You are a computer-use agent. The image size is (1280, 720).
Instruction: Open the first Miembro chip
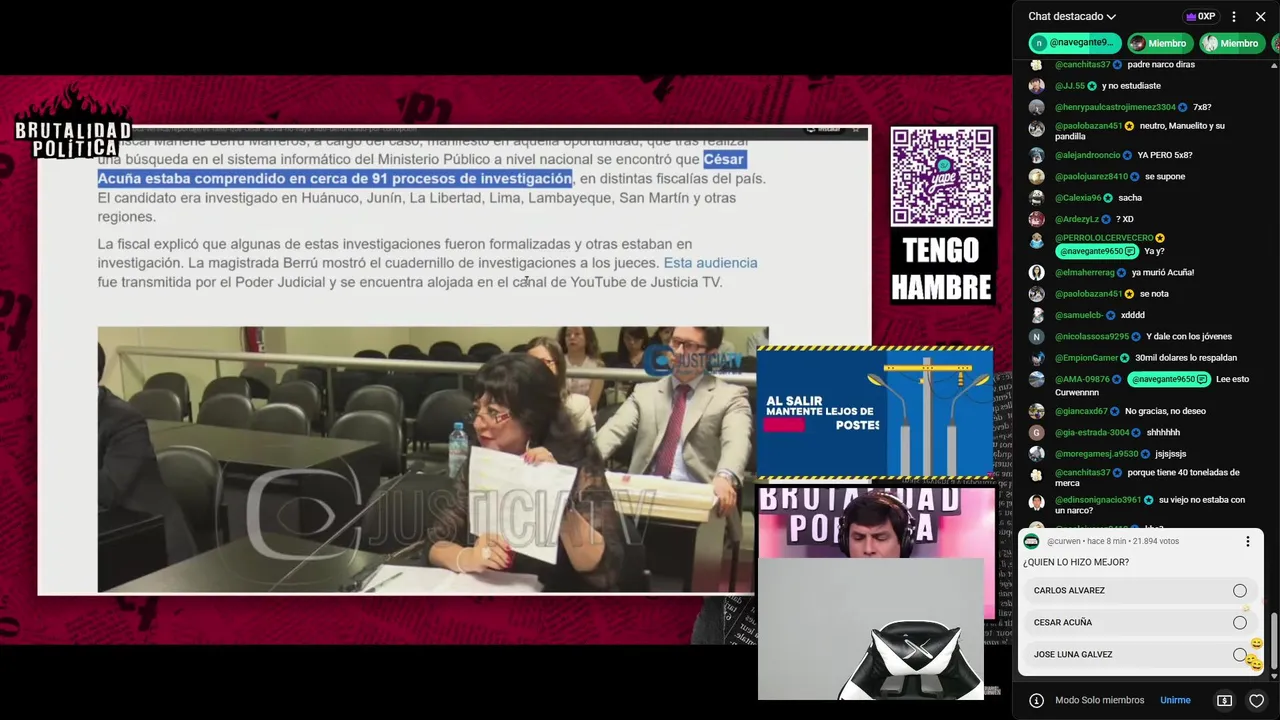[1158, 43]
